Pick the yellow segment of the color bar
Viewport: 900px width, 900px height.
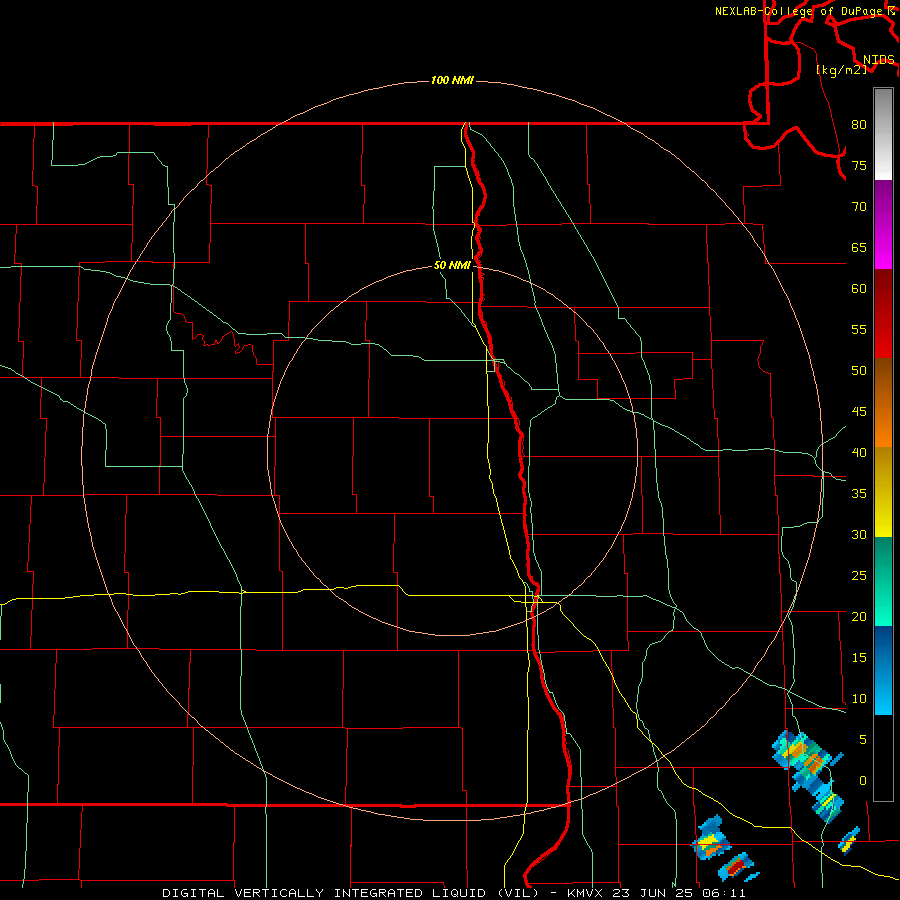point(883,492)
